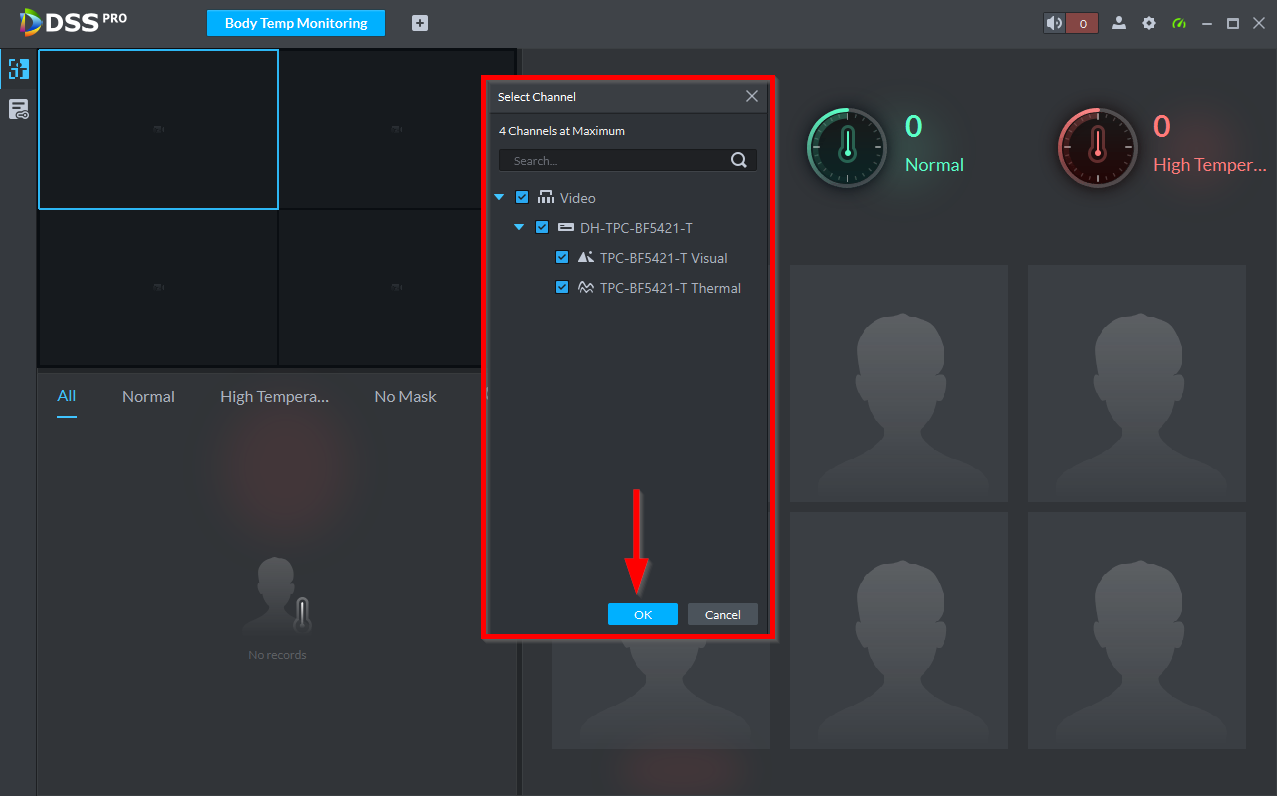Image resolution: width=1277 pixels, height=796 pixels.
Task: Click the TPC-BF5421-T Thermal label
Action: point(670,288)
